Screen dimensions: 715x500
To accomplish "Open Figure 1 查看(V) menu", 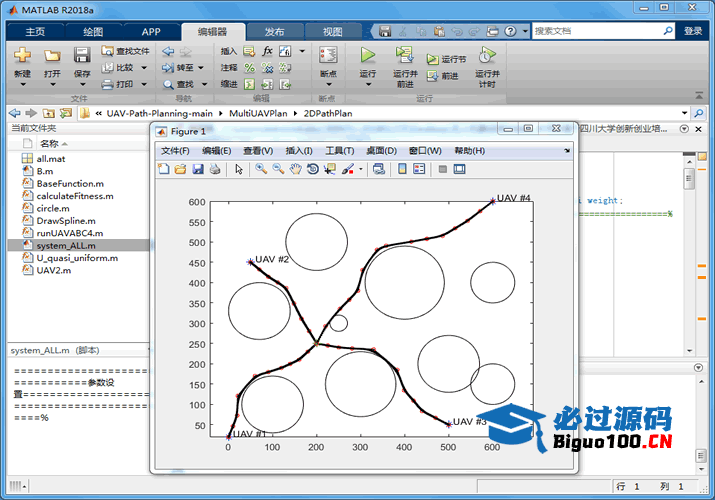I will click(258, 151).
